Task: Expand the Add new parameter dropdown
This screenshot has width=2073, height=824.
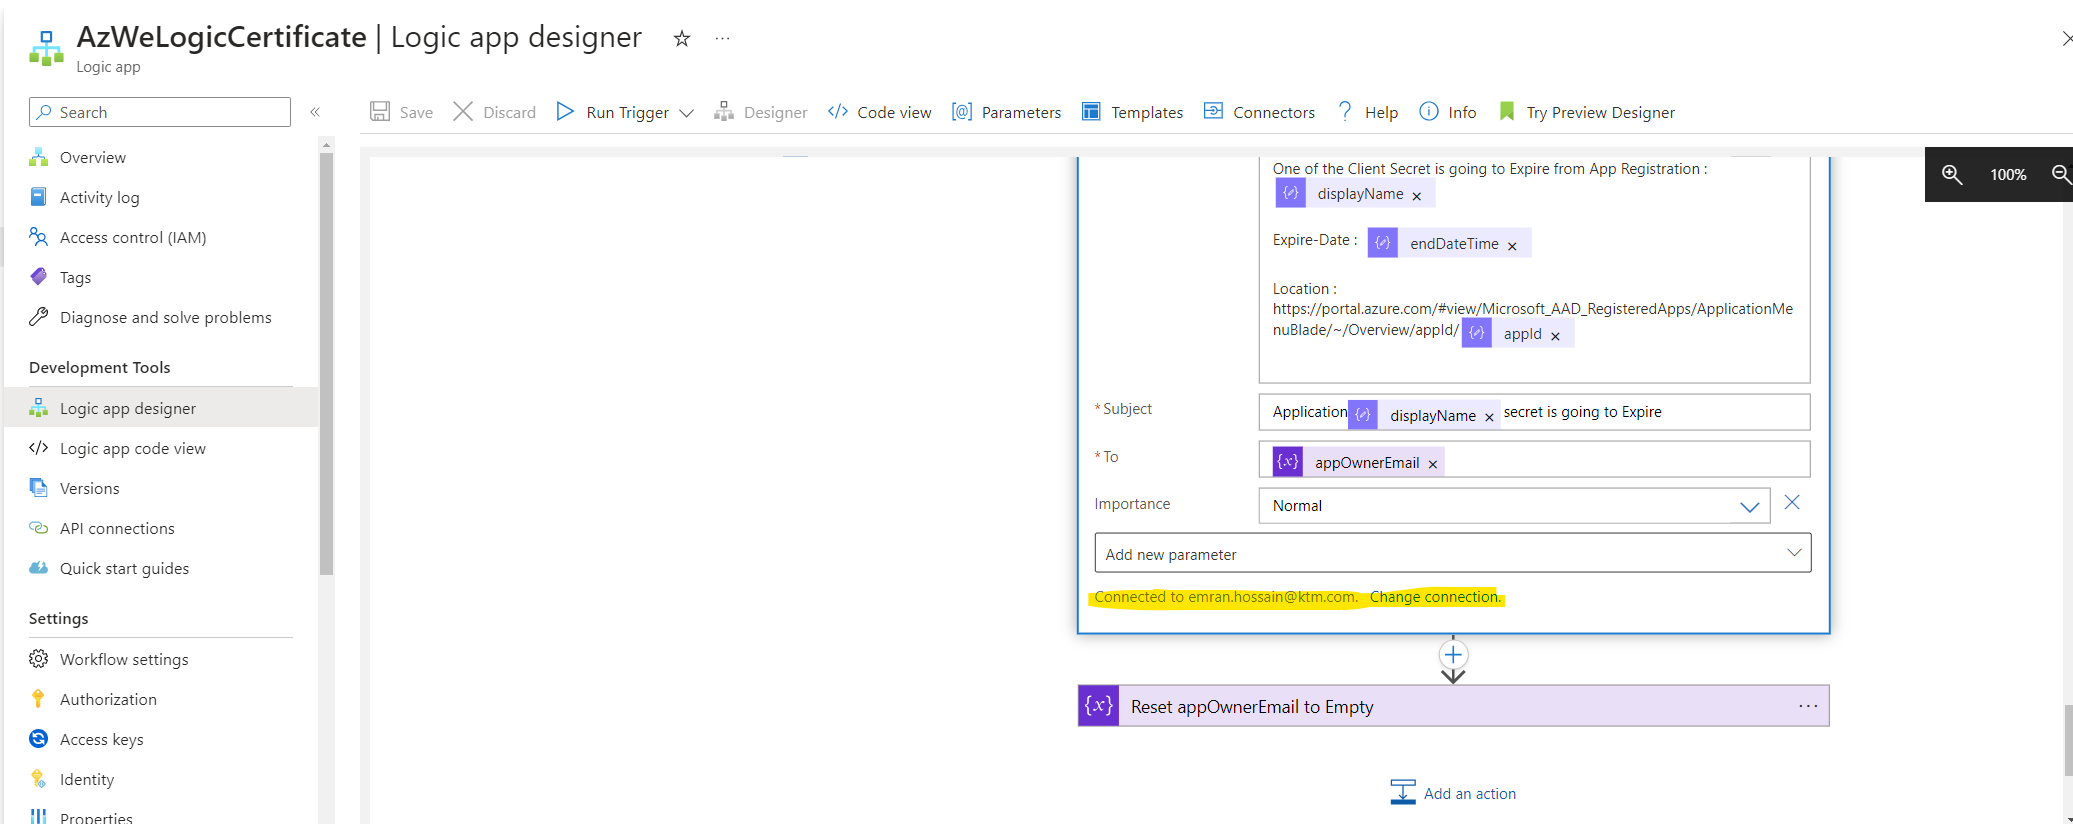Action: click(x=1452, y=553)
